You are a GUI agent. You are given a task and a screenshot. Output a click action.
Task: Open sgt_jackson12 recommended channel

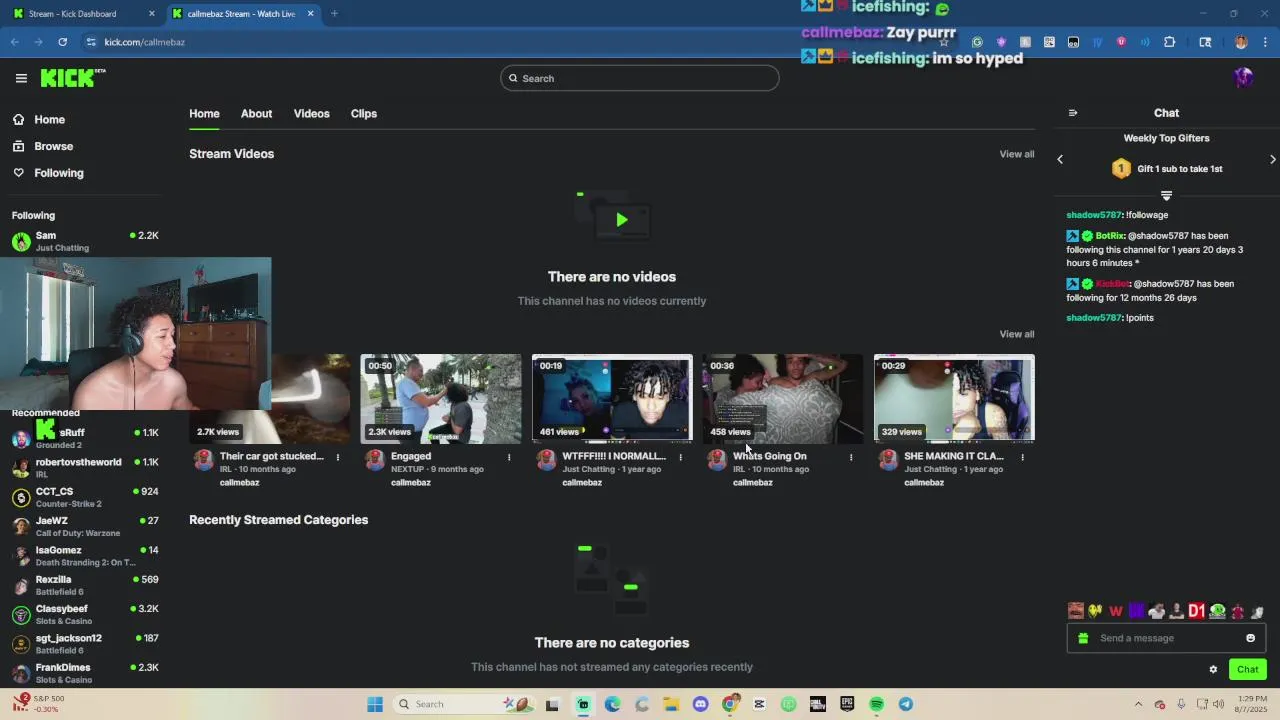[85, 643]
